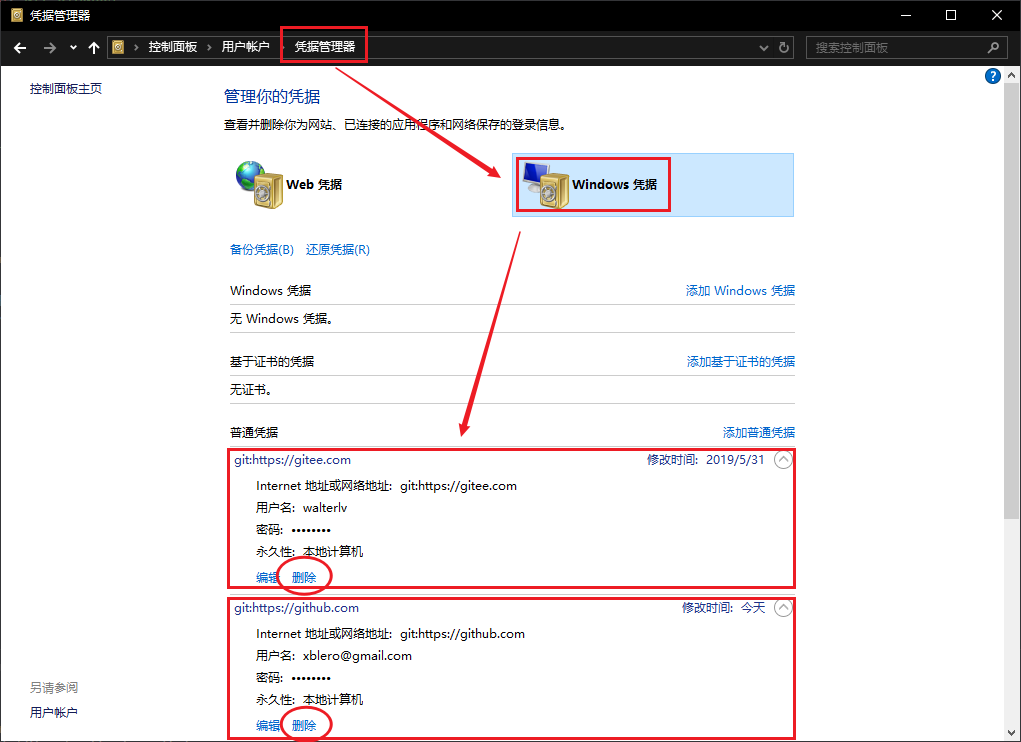Click the back navigation arrow
Viewport: 1021px width, 742px height.
(x=20, y=47)
